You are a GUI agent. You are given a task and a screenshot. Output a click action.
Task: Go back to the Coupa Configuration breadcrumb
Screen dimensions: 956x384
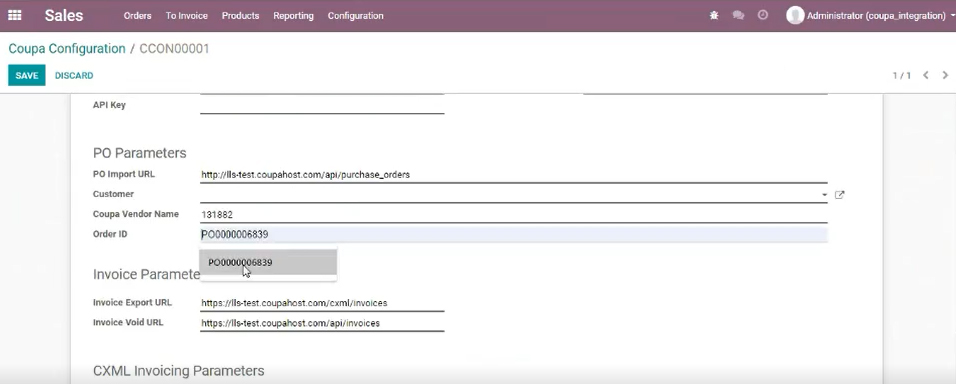[67, 49]
